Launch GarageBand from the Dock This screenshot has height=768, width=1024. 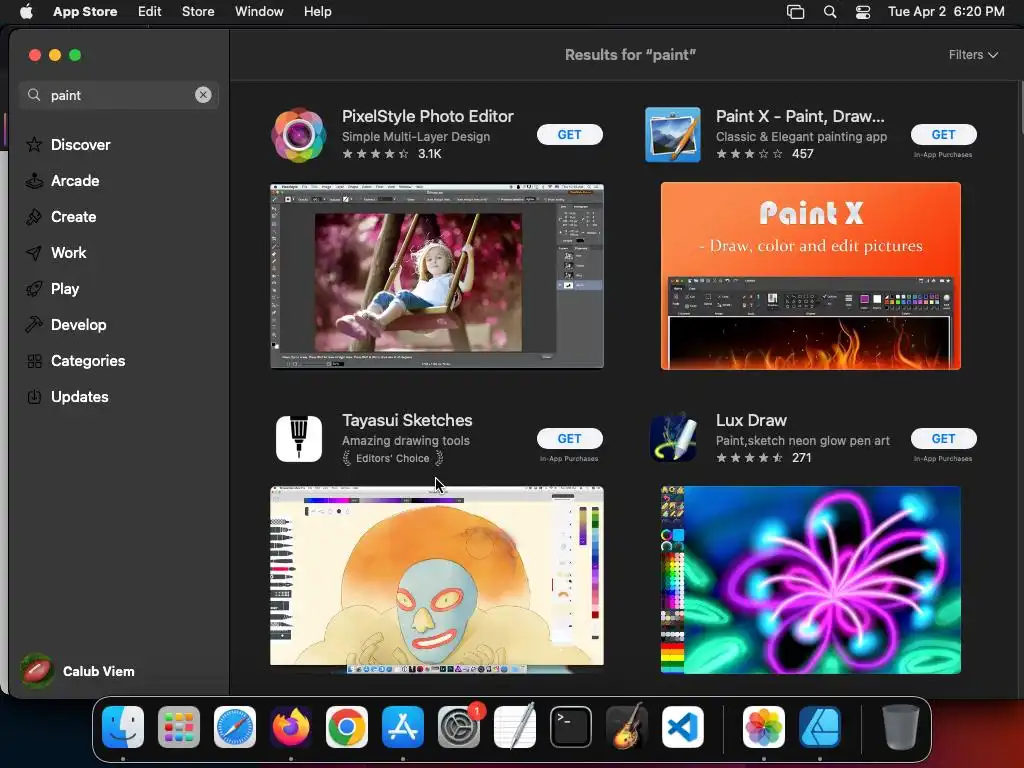click(x=627, y=727)
